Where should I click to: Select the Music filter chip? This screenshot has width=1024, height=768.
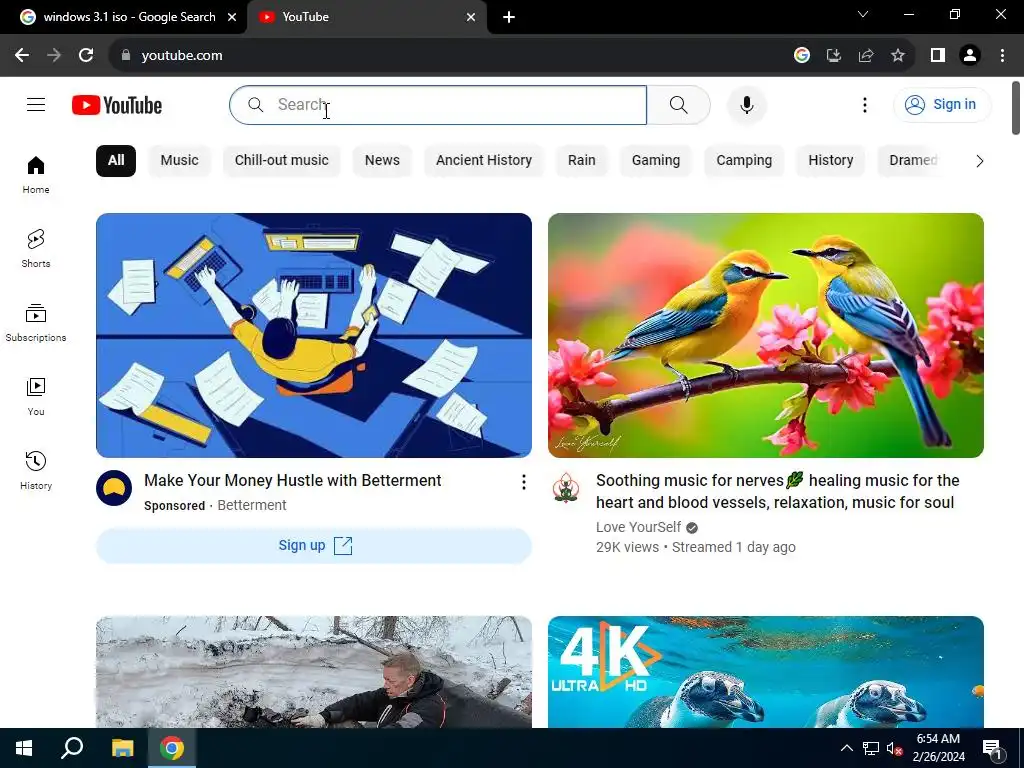pos(180,161)
